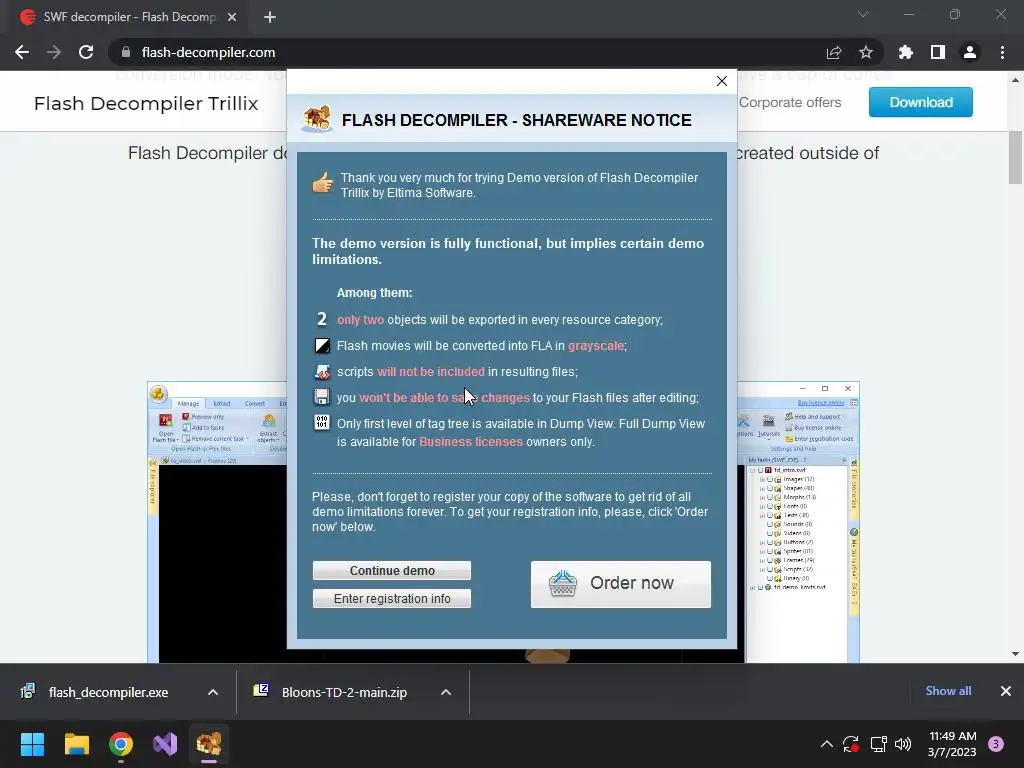Open Visual Studio from the taskbar
The height and width of the screenshot is (768, 1024).
[x=165, y=744]
